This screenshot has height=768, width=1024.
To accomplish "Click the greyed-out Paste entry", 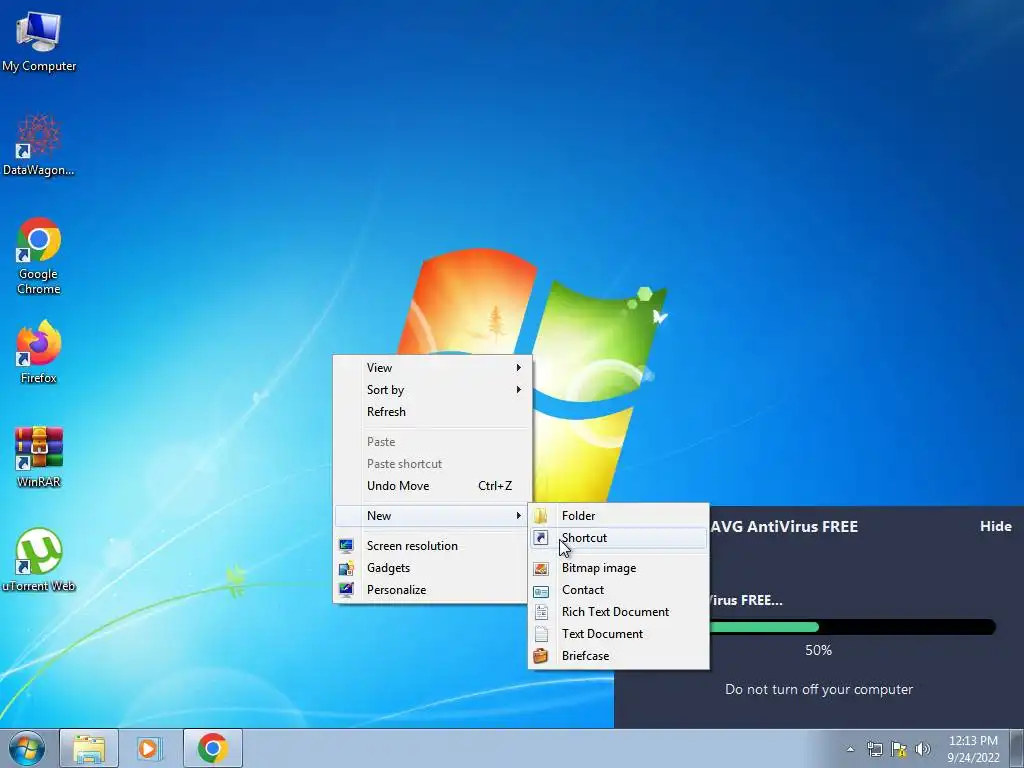I will pos(432,442).
